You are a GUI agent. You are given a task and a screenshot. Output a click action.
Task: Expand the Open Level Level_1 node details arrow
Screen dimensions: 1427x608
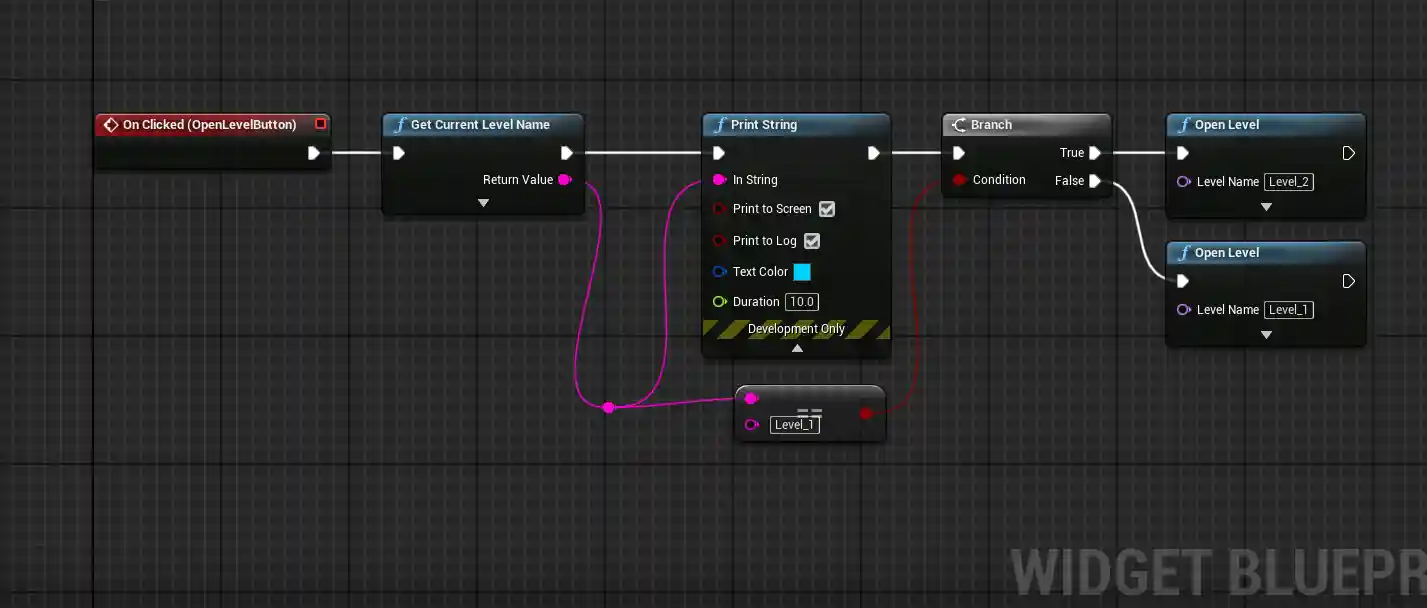point(1265,335)
